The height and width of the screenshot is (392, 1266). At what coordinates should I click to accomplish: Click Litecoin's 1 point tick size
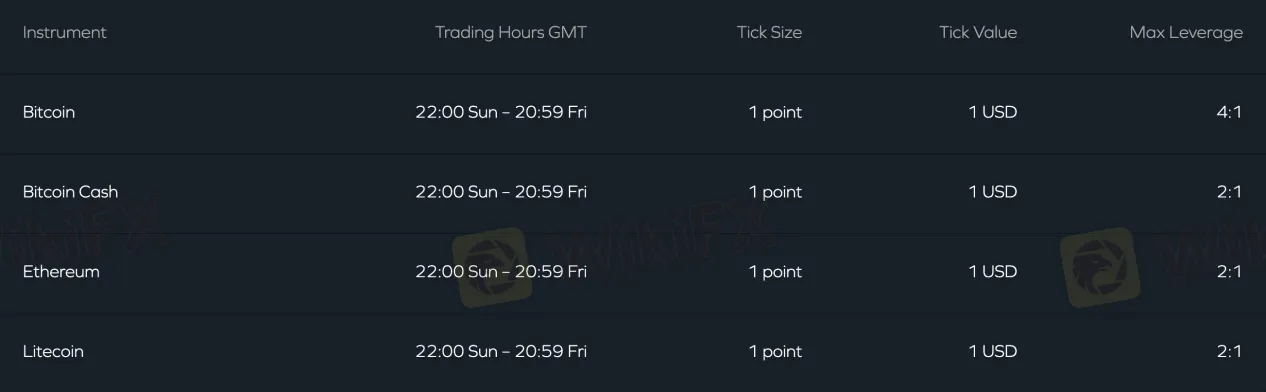pyautogui.click(x=775, y=352)
